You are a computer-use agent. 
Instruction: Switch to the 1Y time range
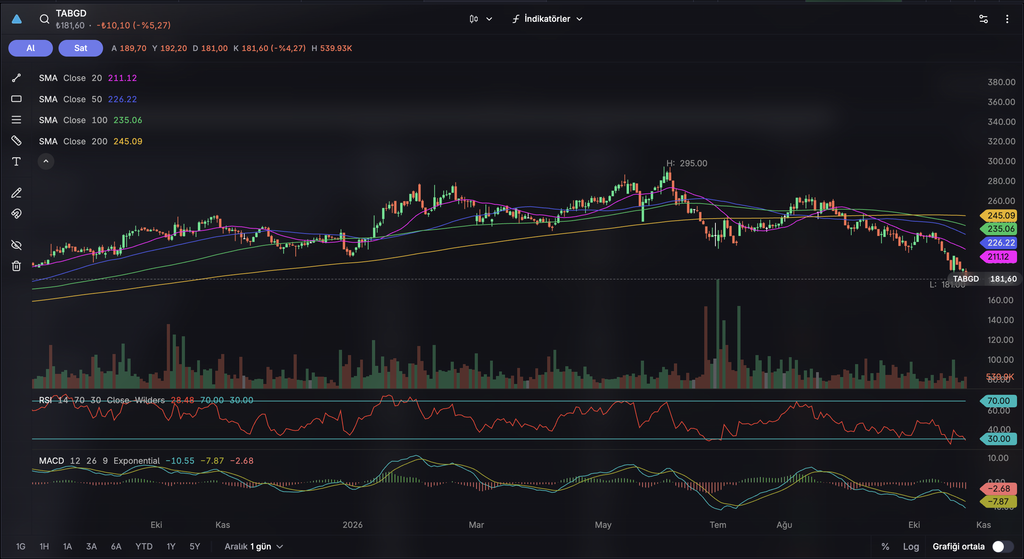(x=171, y=547)
